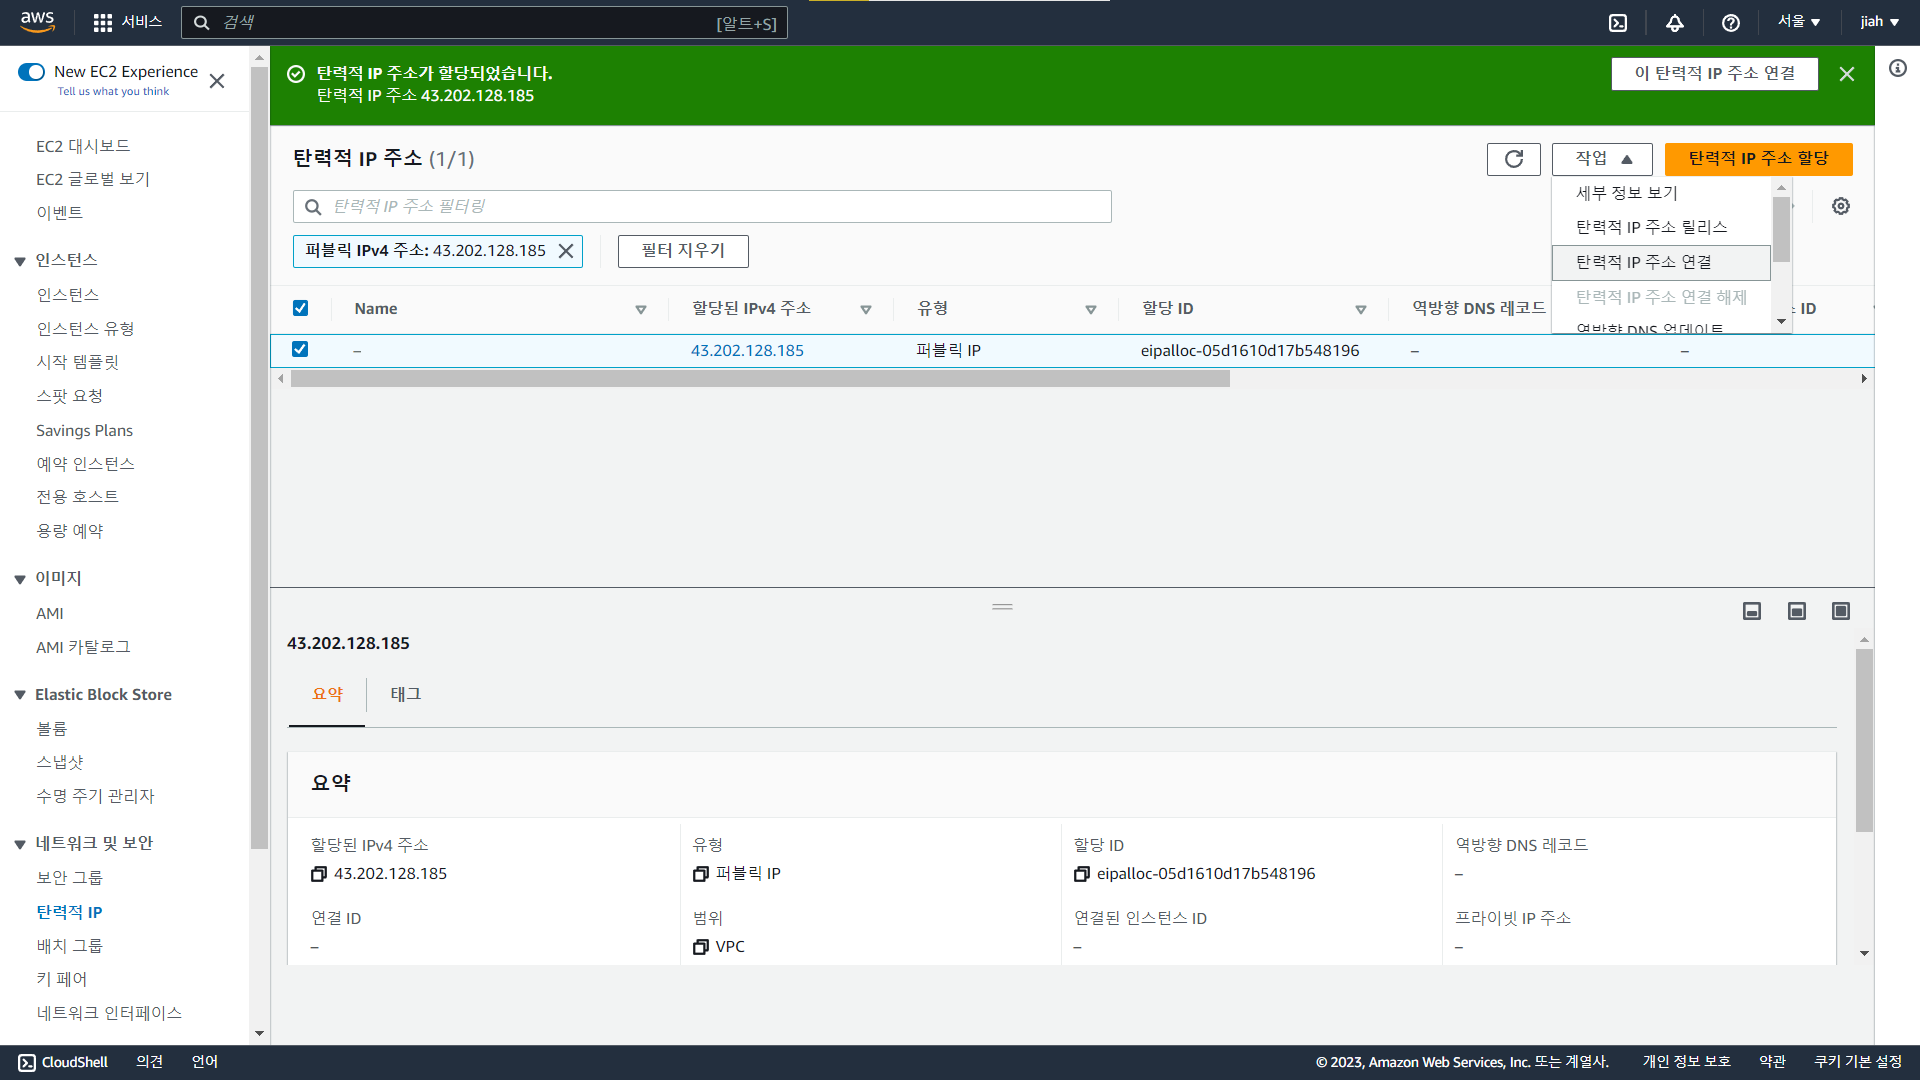
Task: Open the notifications bell icon
Action: click(1675, 23)
